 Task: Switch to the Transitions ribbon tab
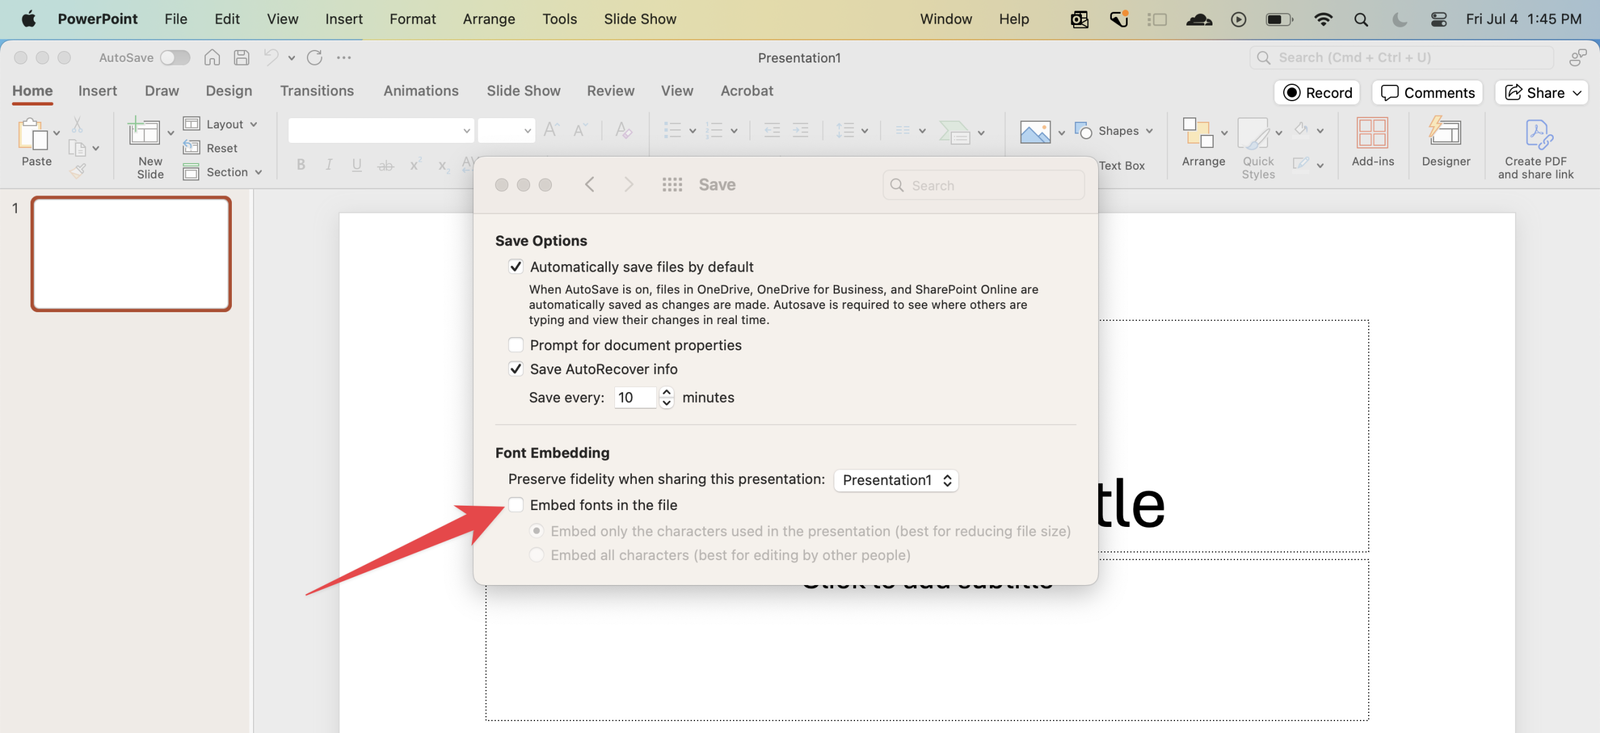coord(317,91)
